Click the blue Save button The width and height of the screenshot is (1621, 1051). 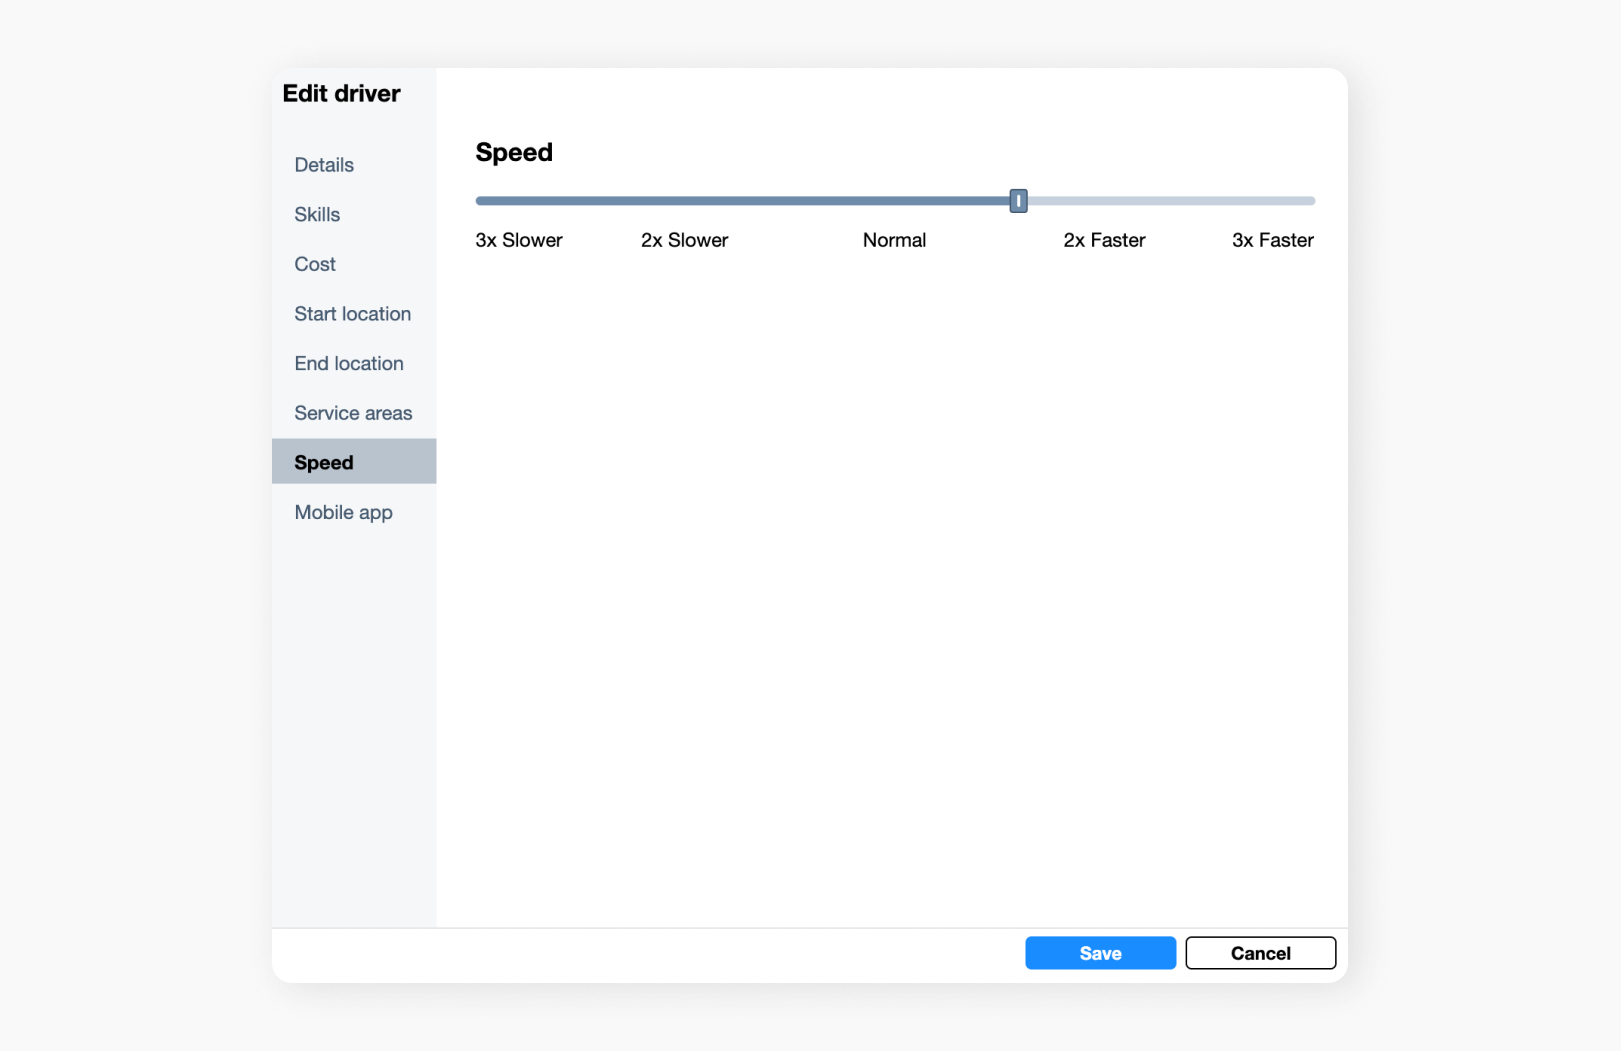pos(1100,953)
